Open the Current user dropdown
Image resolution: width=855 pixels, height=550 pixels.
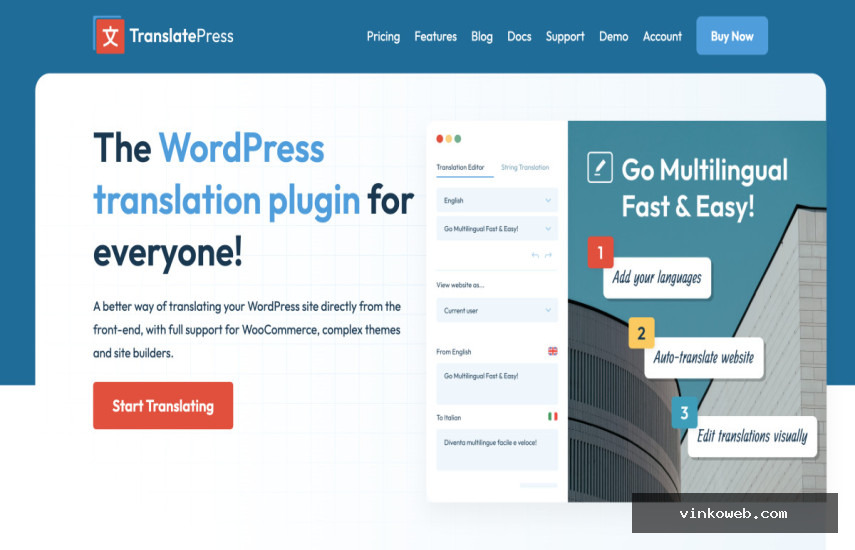click(x=497, y=310)
